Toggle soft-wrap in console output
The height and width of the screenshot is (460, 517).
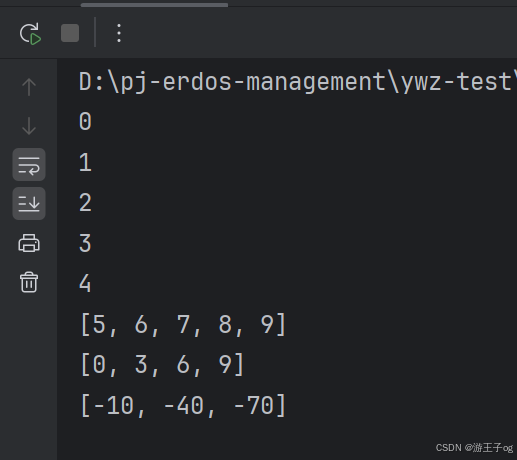coord(29,165)
